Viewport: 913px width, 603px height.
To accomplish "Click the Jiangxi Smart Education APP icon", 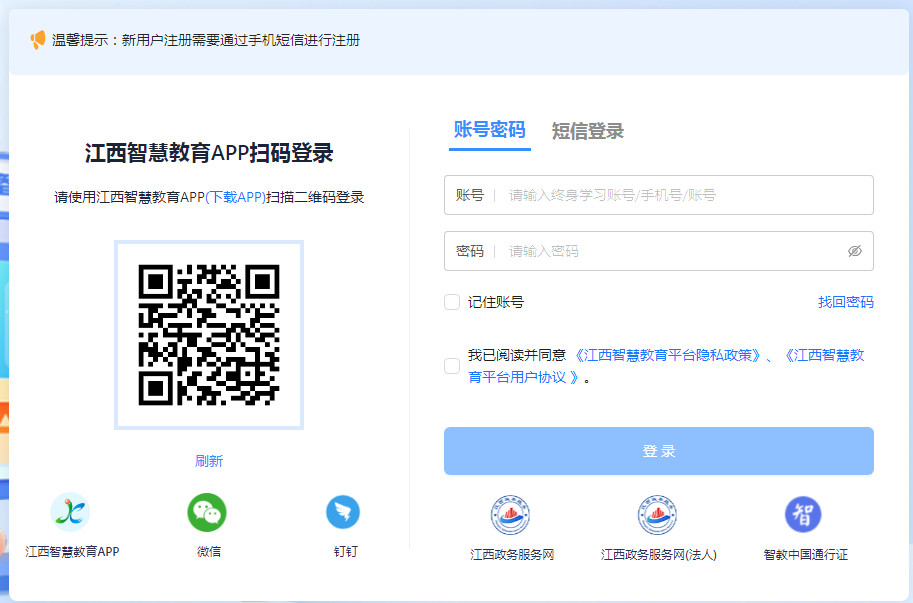I will [70, 512].
